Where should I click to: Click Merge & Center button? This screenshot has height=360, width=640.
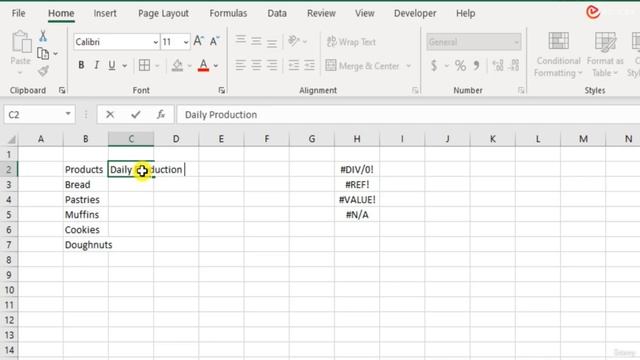[362, 66]
